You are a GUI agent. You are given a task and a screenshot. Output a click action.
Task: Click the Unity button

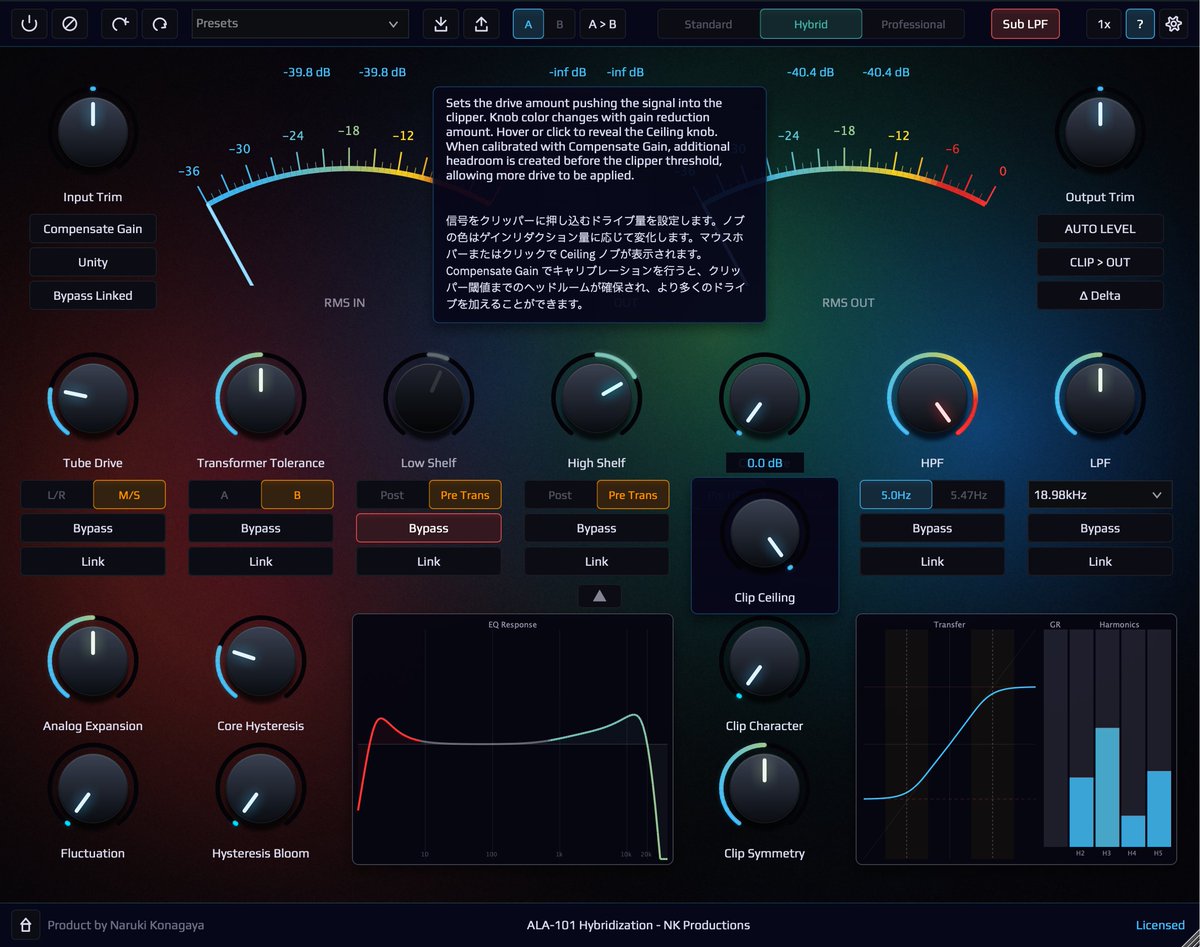[x=93, y=262]
